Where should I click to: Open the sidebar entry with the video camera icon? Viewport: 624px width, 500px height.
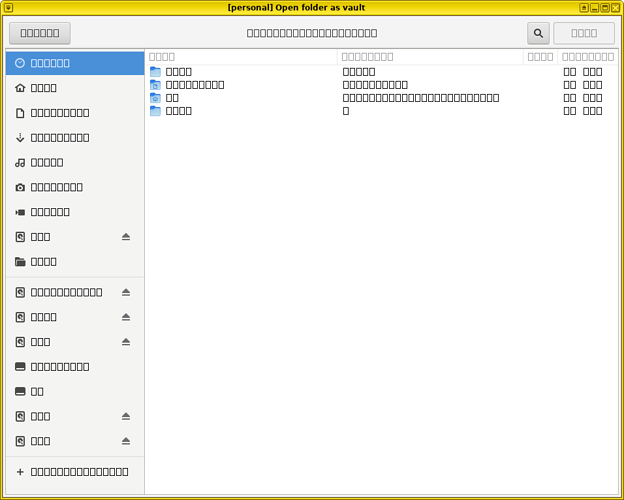click(x=75, y=212)
